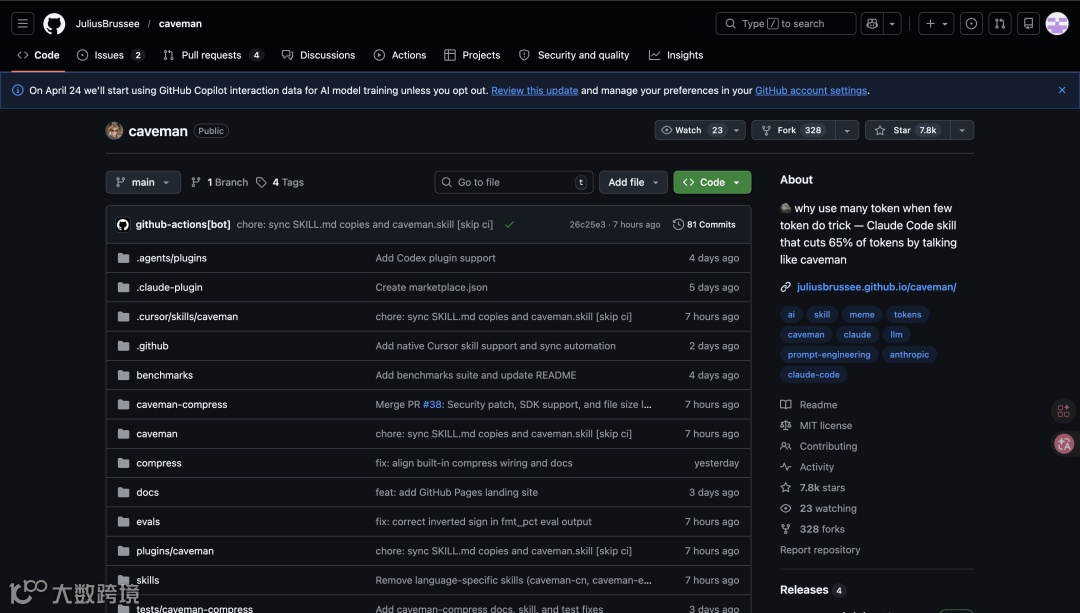Screen dimensions: 1080x613
Task: Click the caveman repository owner avatar
Action: 114,130
